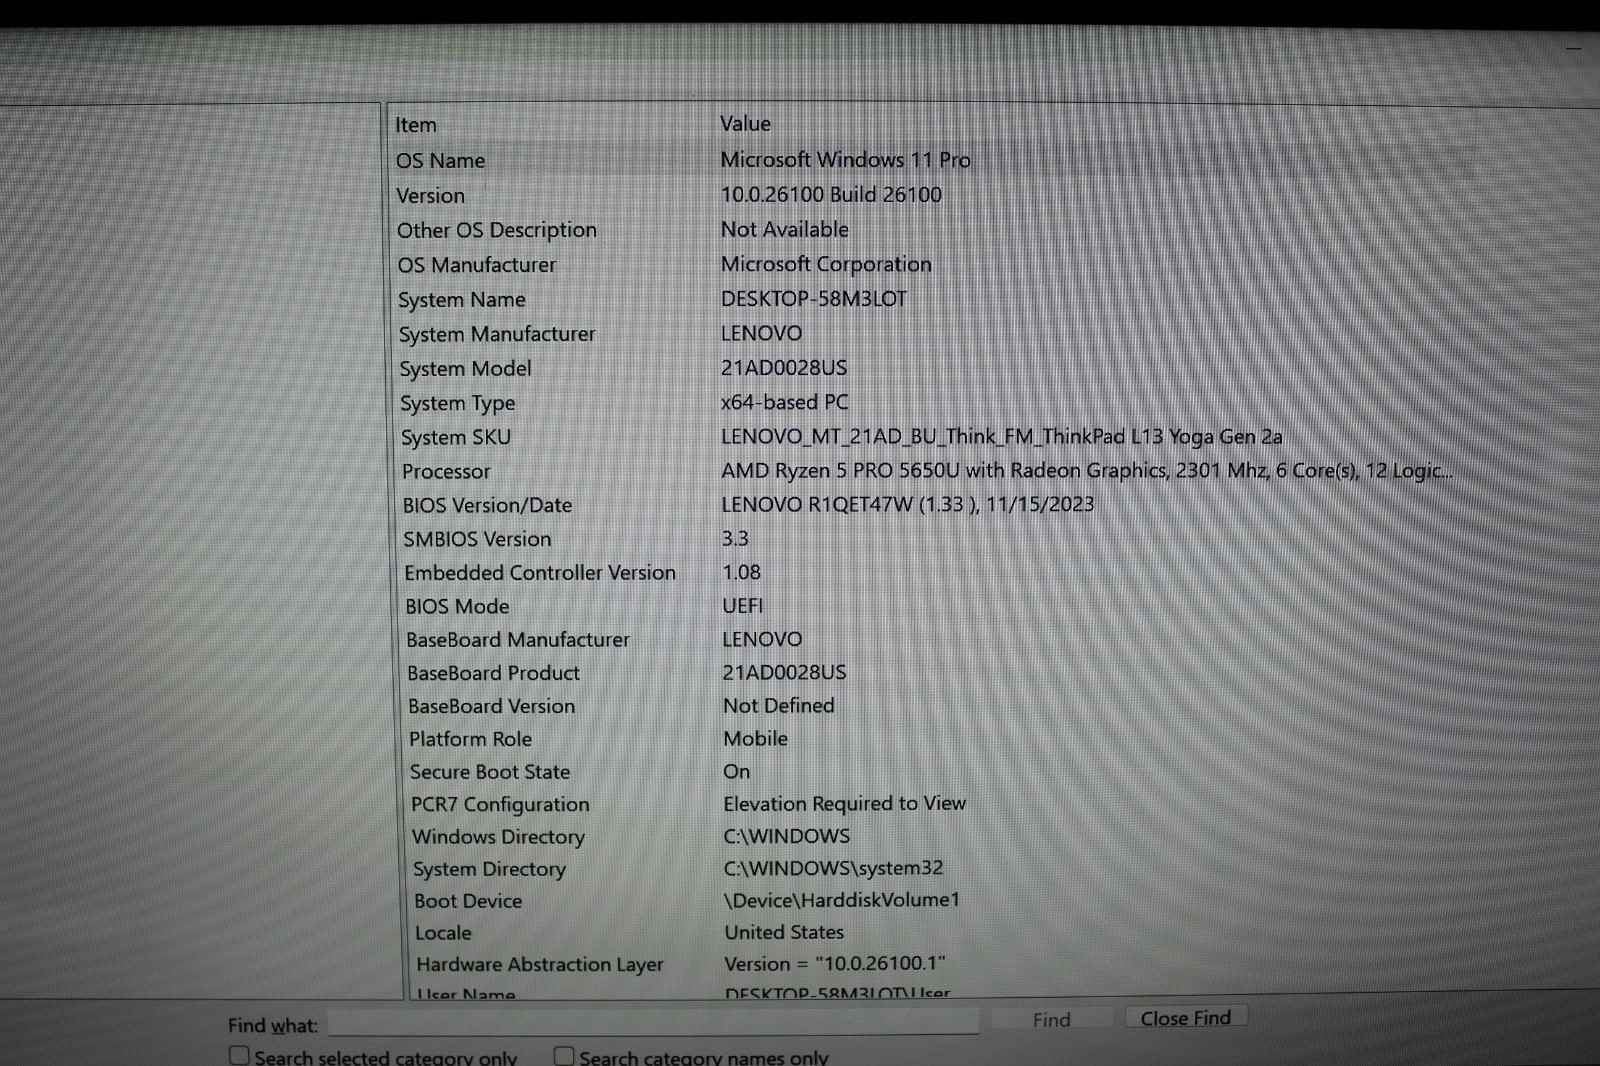Select 'BaseBoard Manufacturer' row label

518,640
